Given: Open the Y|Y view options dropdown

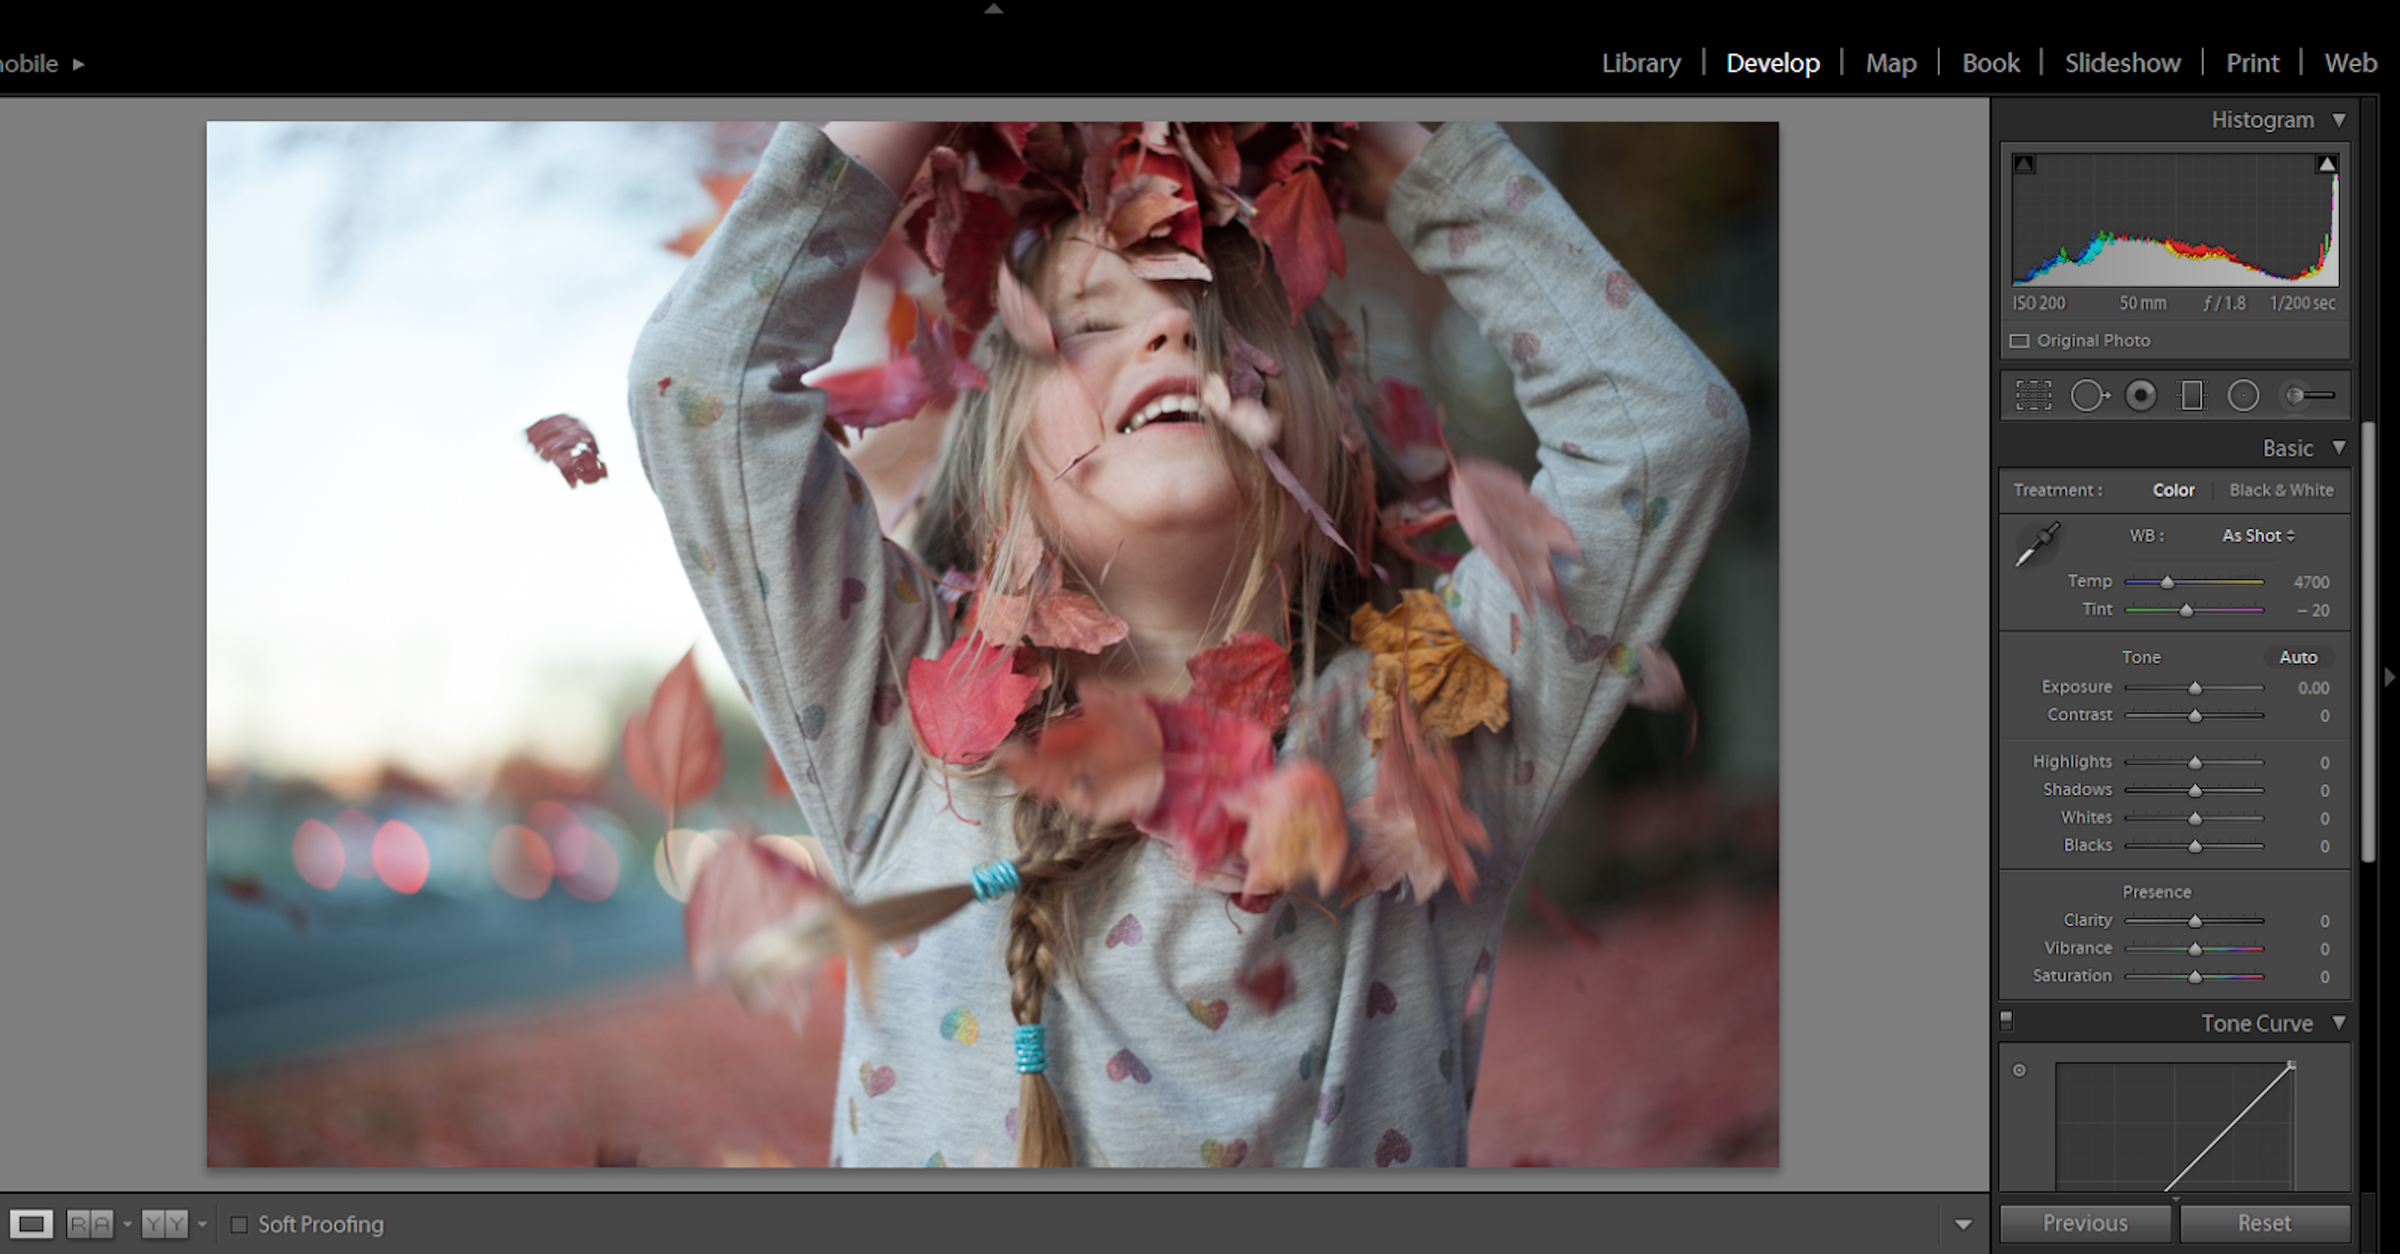Looking at the screenshot, I should click(x=203, y=1224).
